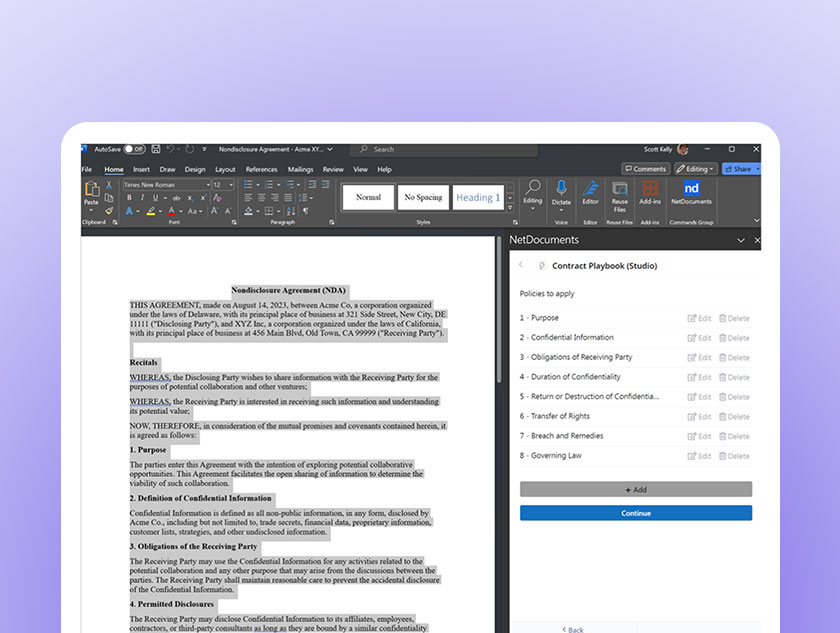Image resolution: width=840 pixels, height=633 pixels.
Task: Switch to the Layout tab
Action: 225,169
